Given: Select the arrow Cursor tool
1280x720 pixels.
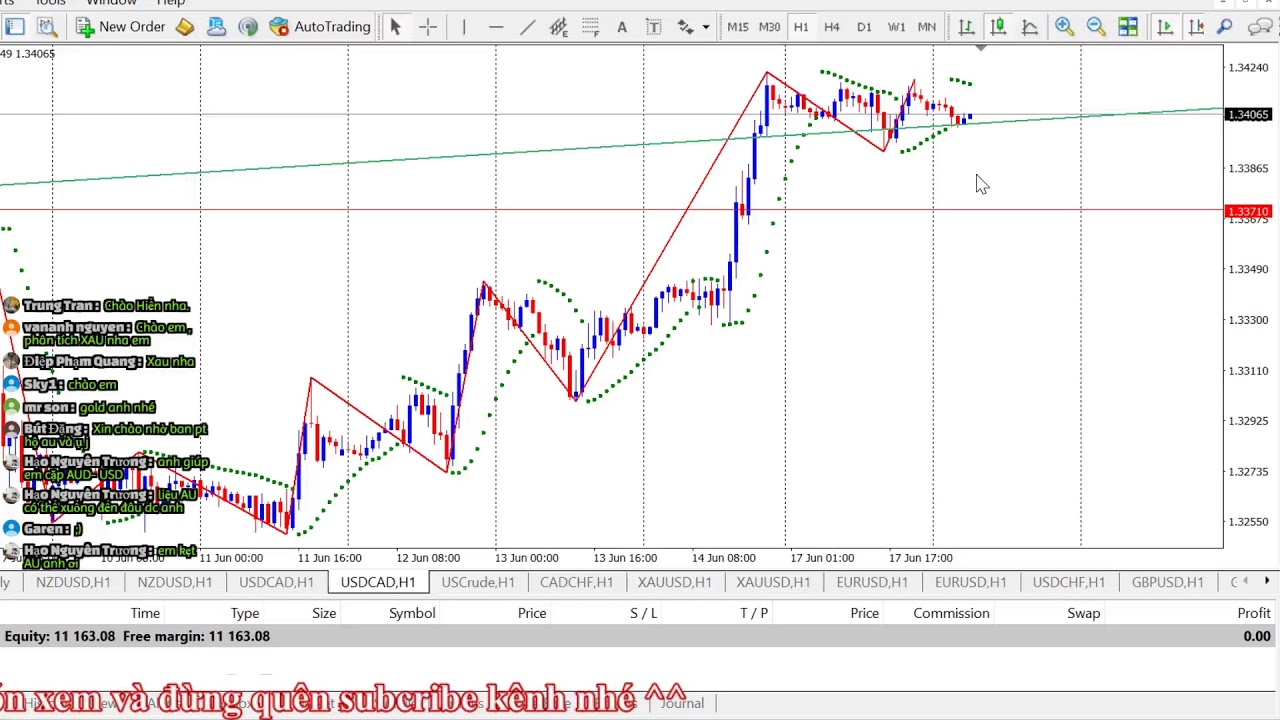Looking at the screenshot, I should point(395,27).
